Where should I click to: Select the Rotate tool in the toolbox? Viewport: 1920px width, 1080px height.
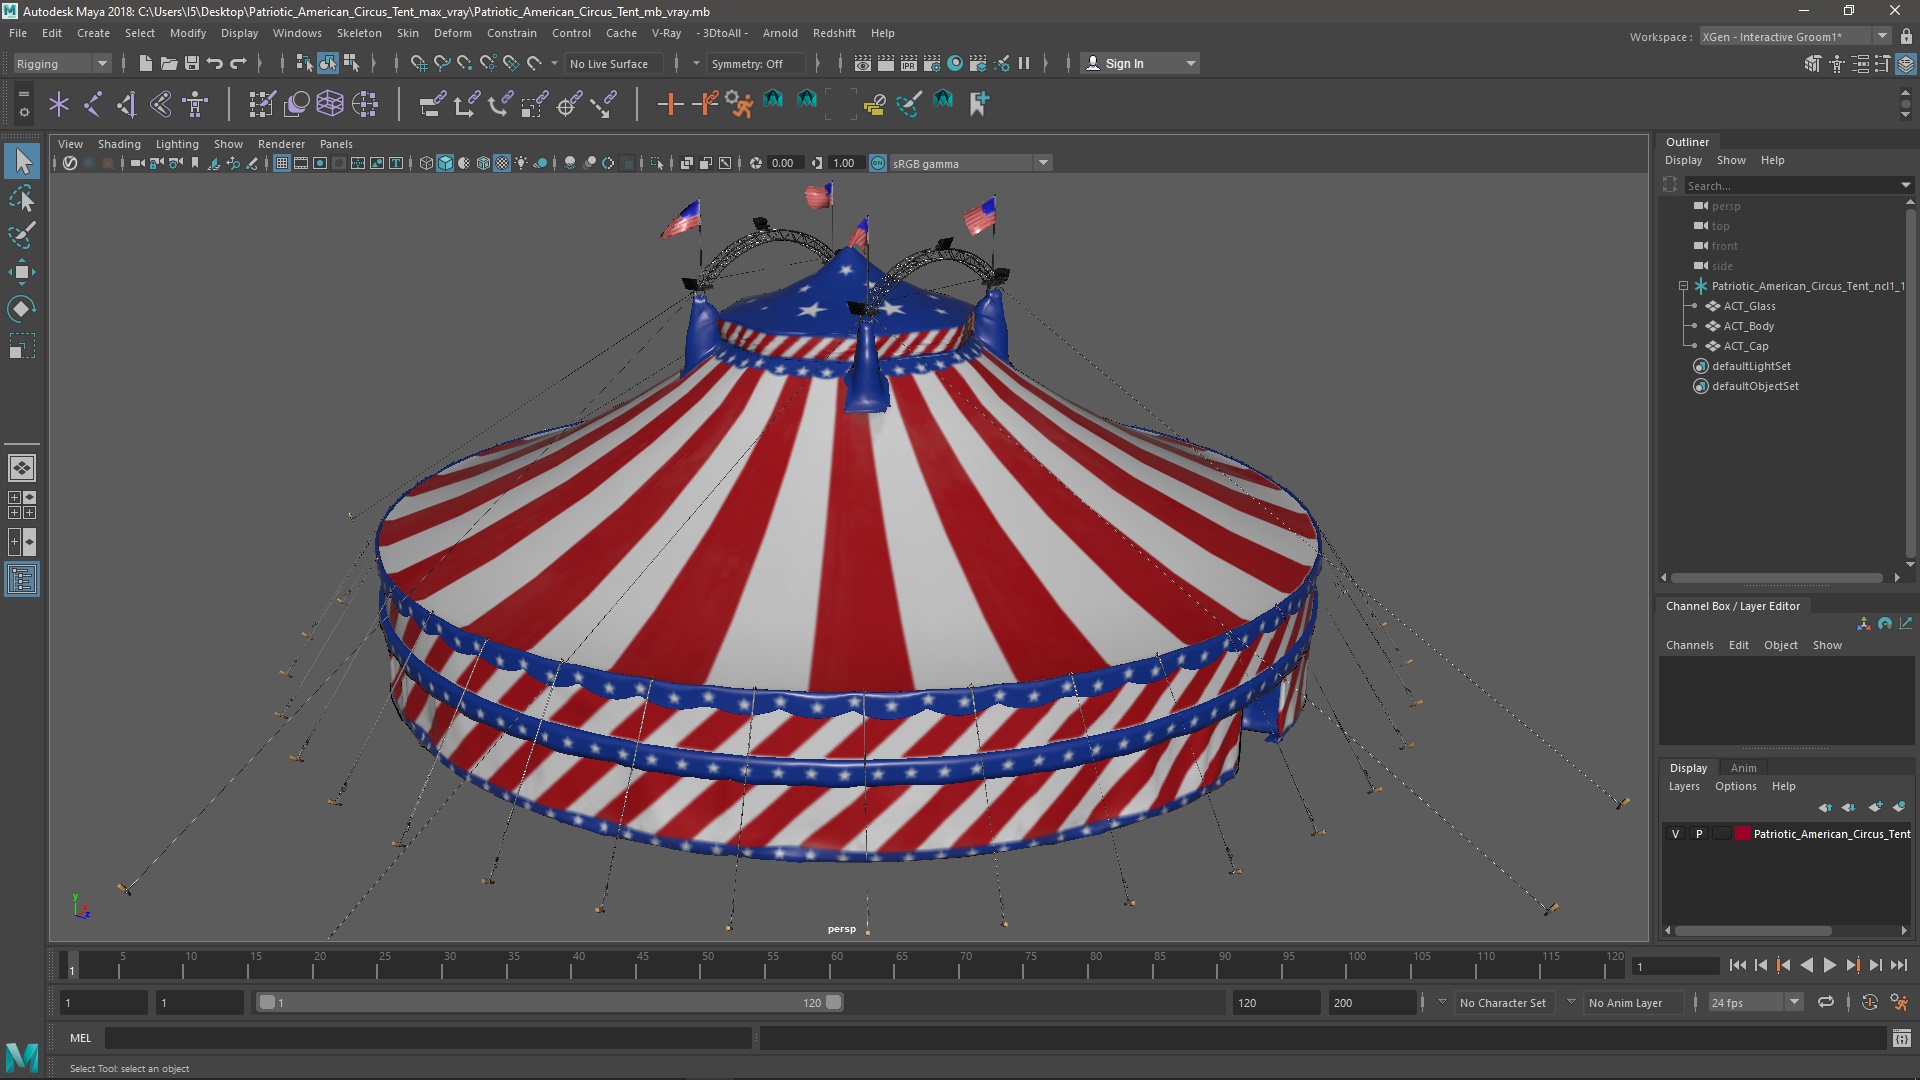coord(22,309)
